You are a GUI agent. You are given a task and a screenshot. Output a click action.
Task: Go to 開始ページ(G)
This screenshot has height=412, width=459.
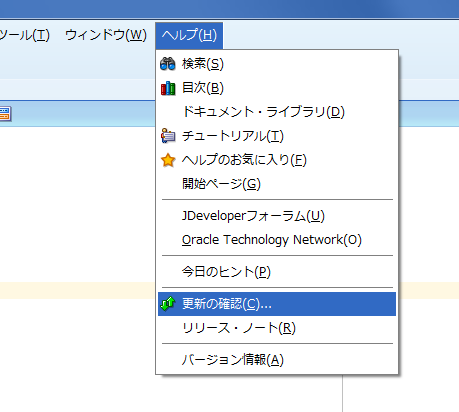pos(277,184)
